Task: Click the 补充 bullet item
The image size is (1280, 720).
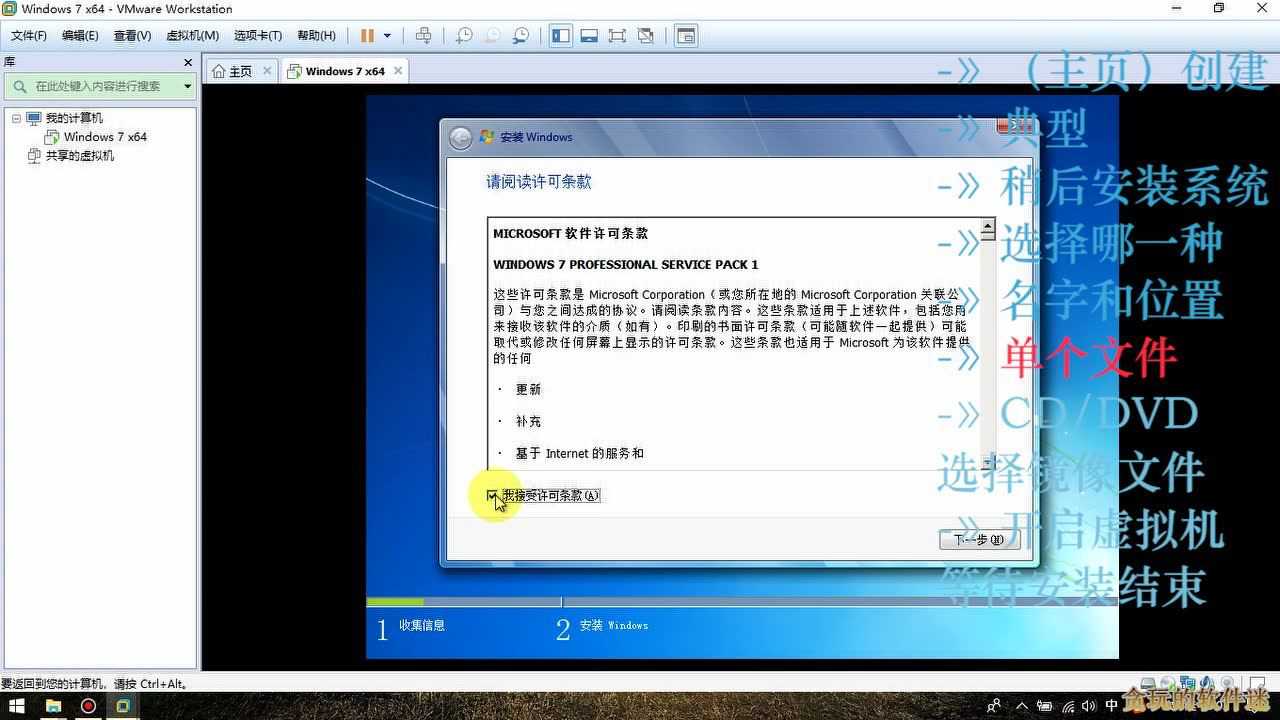Action: click(528, 422)
